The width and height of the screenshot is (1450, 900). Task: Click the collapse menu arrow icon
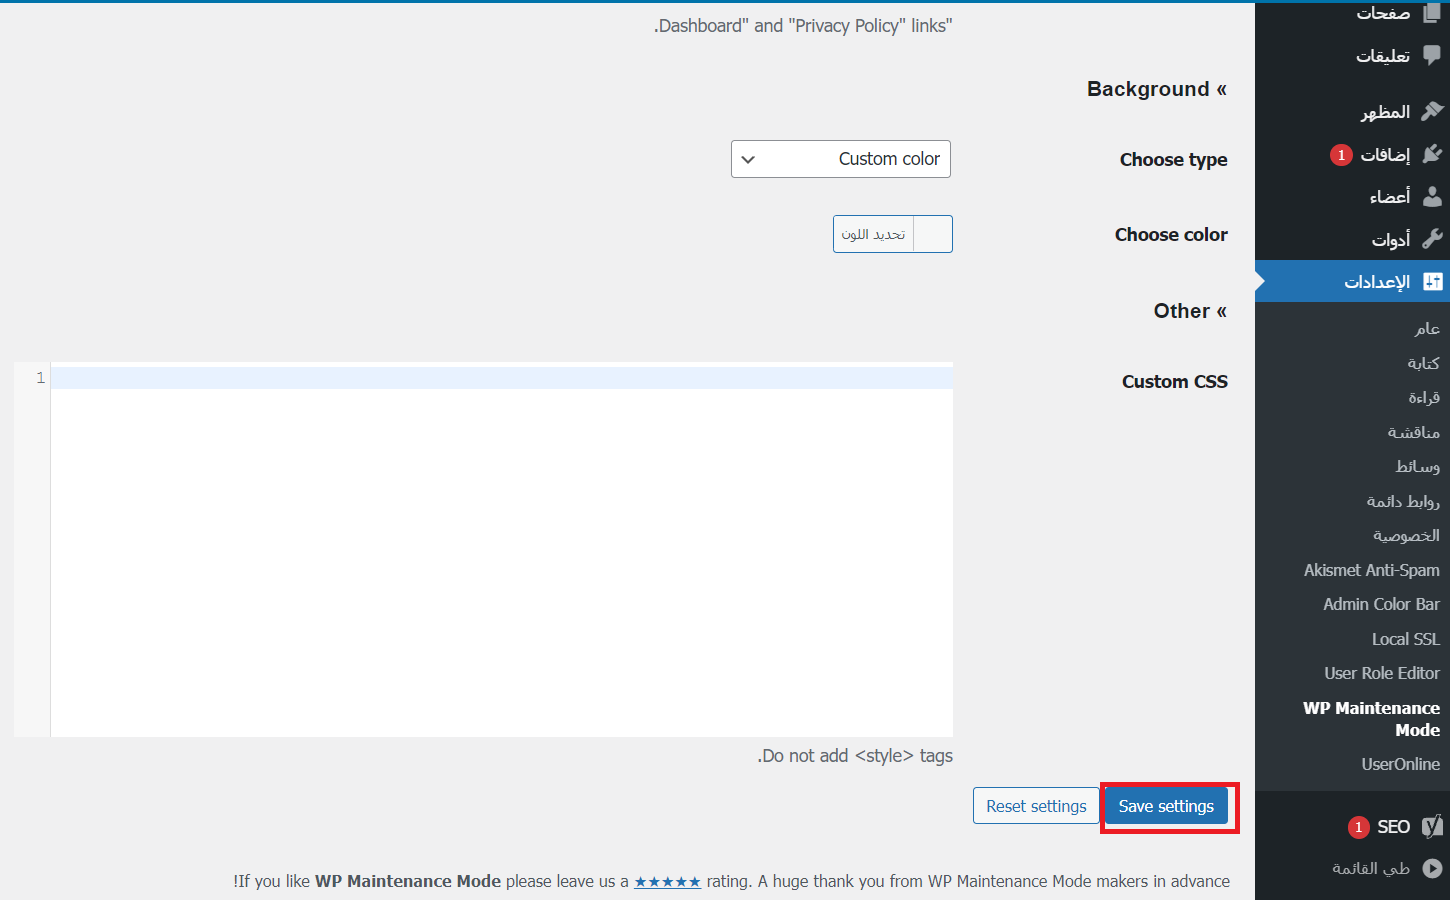tap(1432, 868)
